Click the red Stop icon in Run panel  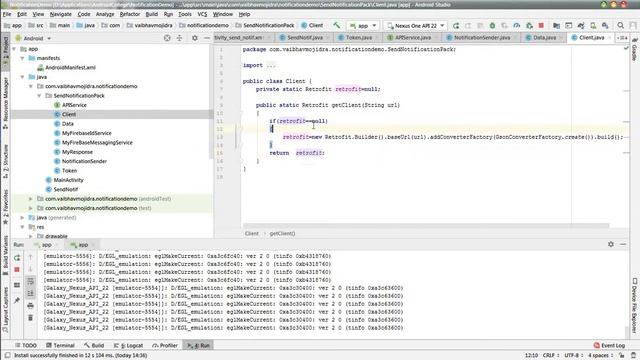pyautogui.click(x=17, y=270)
